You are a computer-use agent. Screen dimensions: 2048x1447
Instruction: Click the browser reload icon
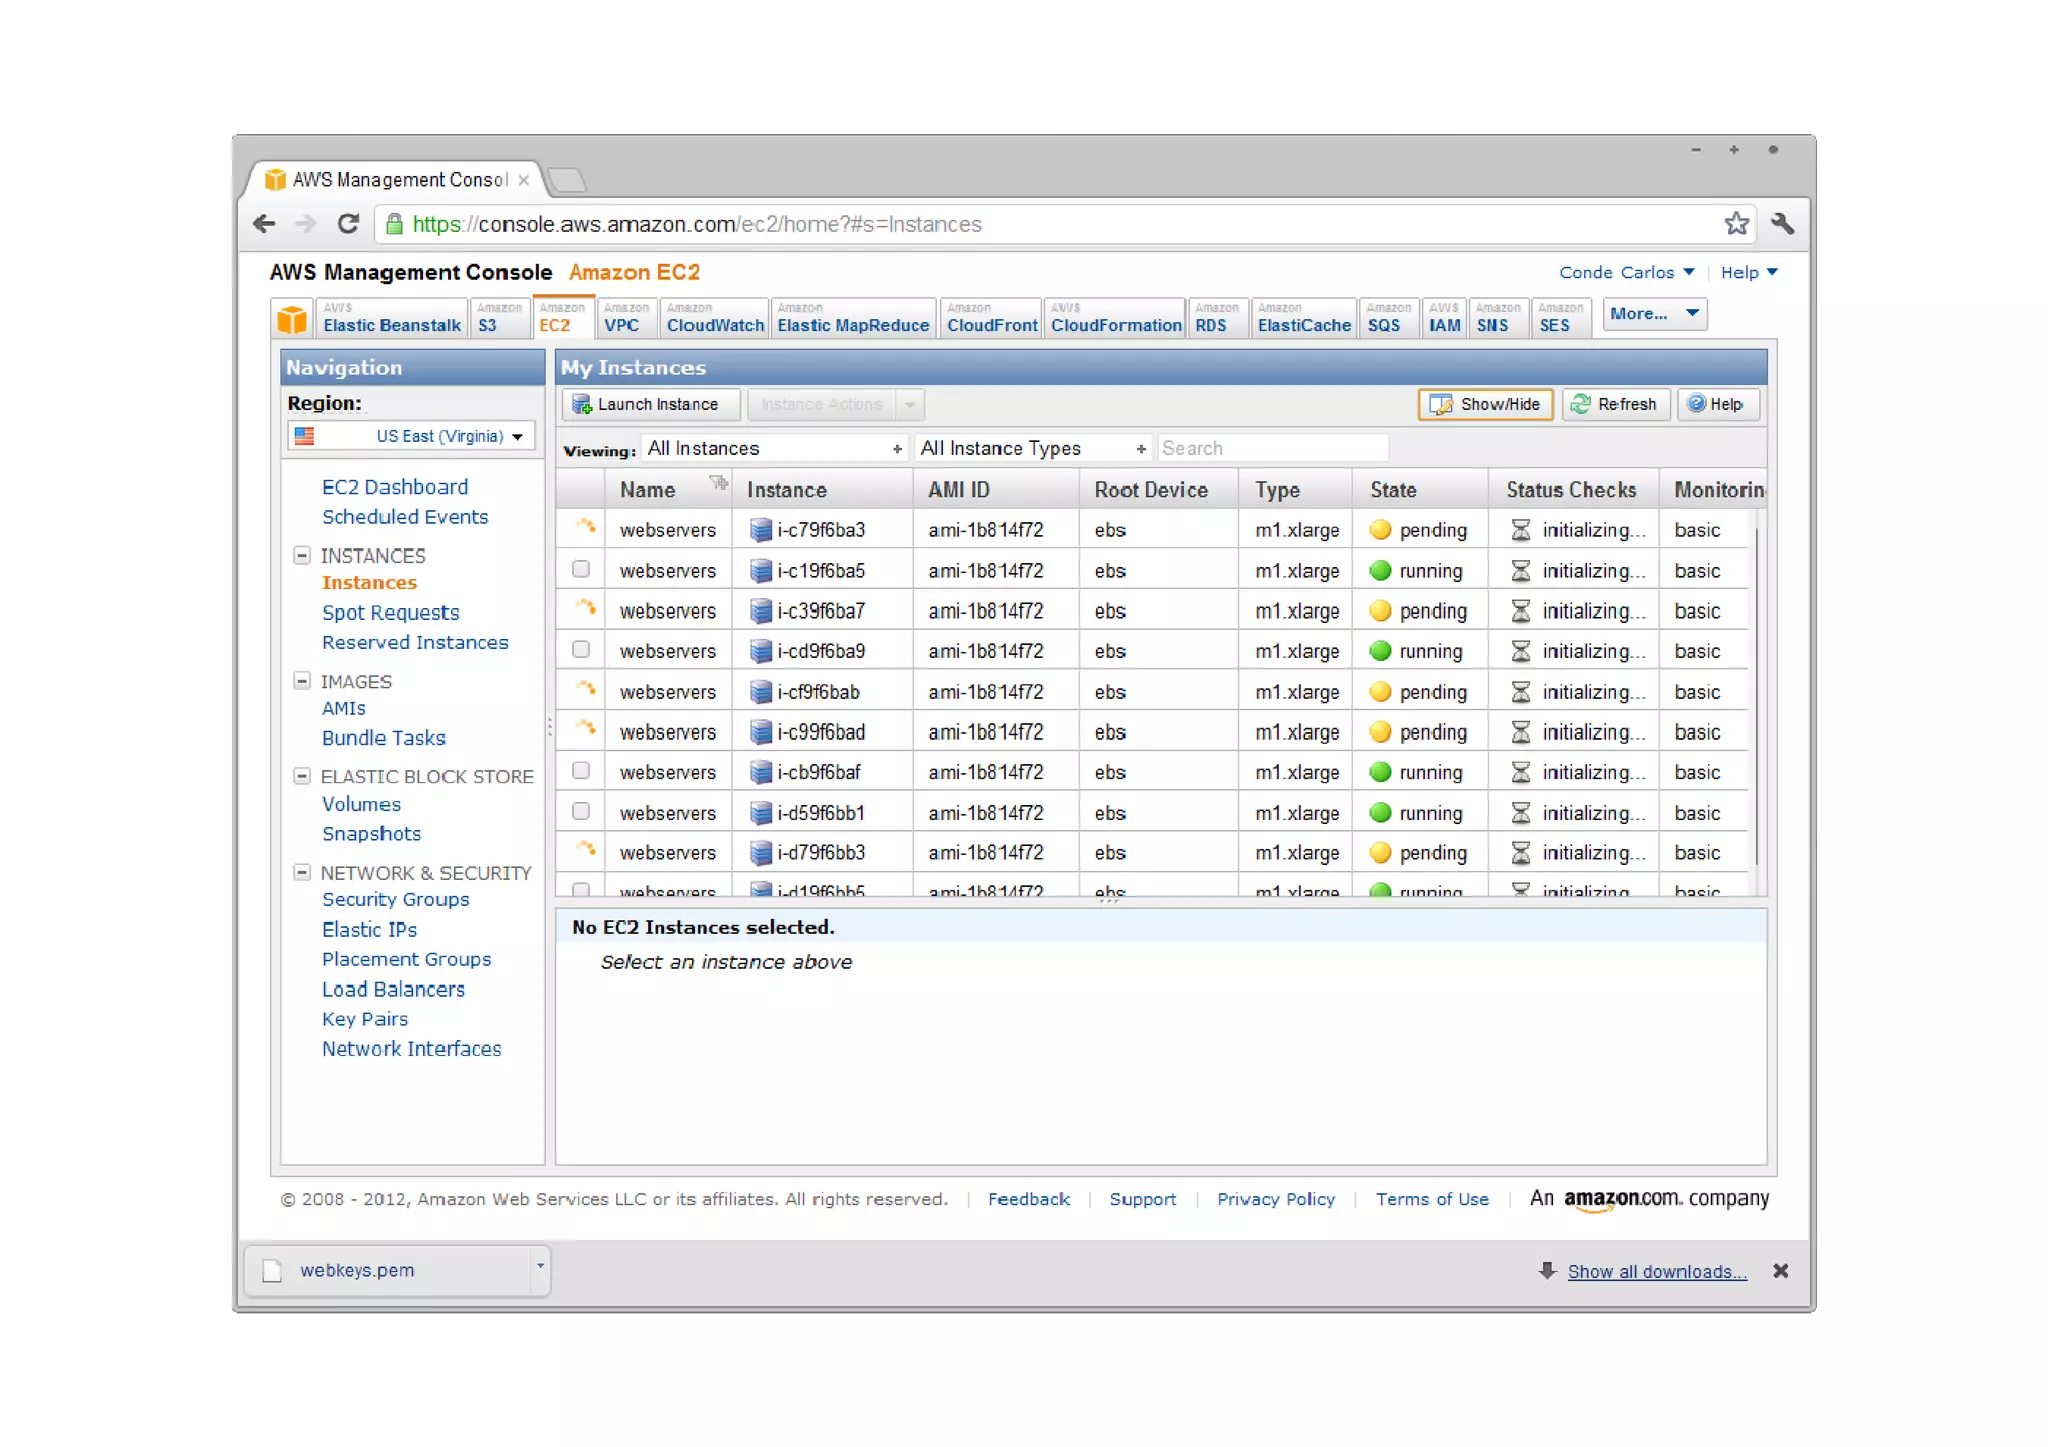[348, 224]
